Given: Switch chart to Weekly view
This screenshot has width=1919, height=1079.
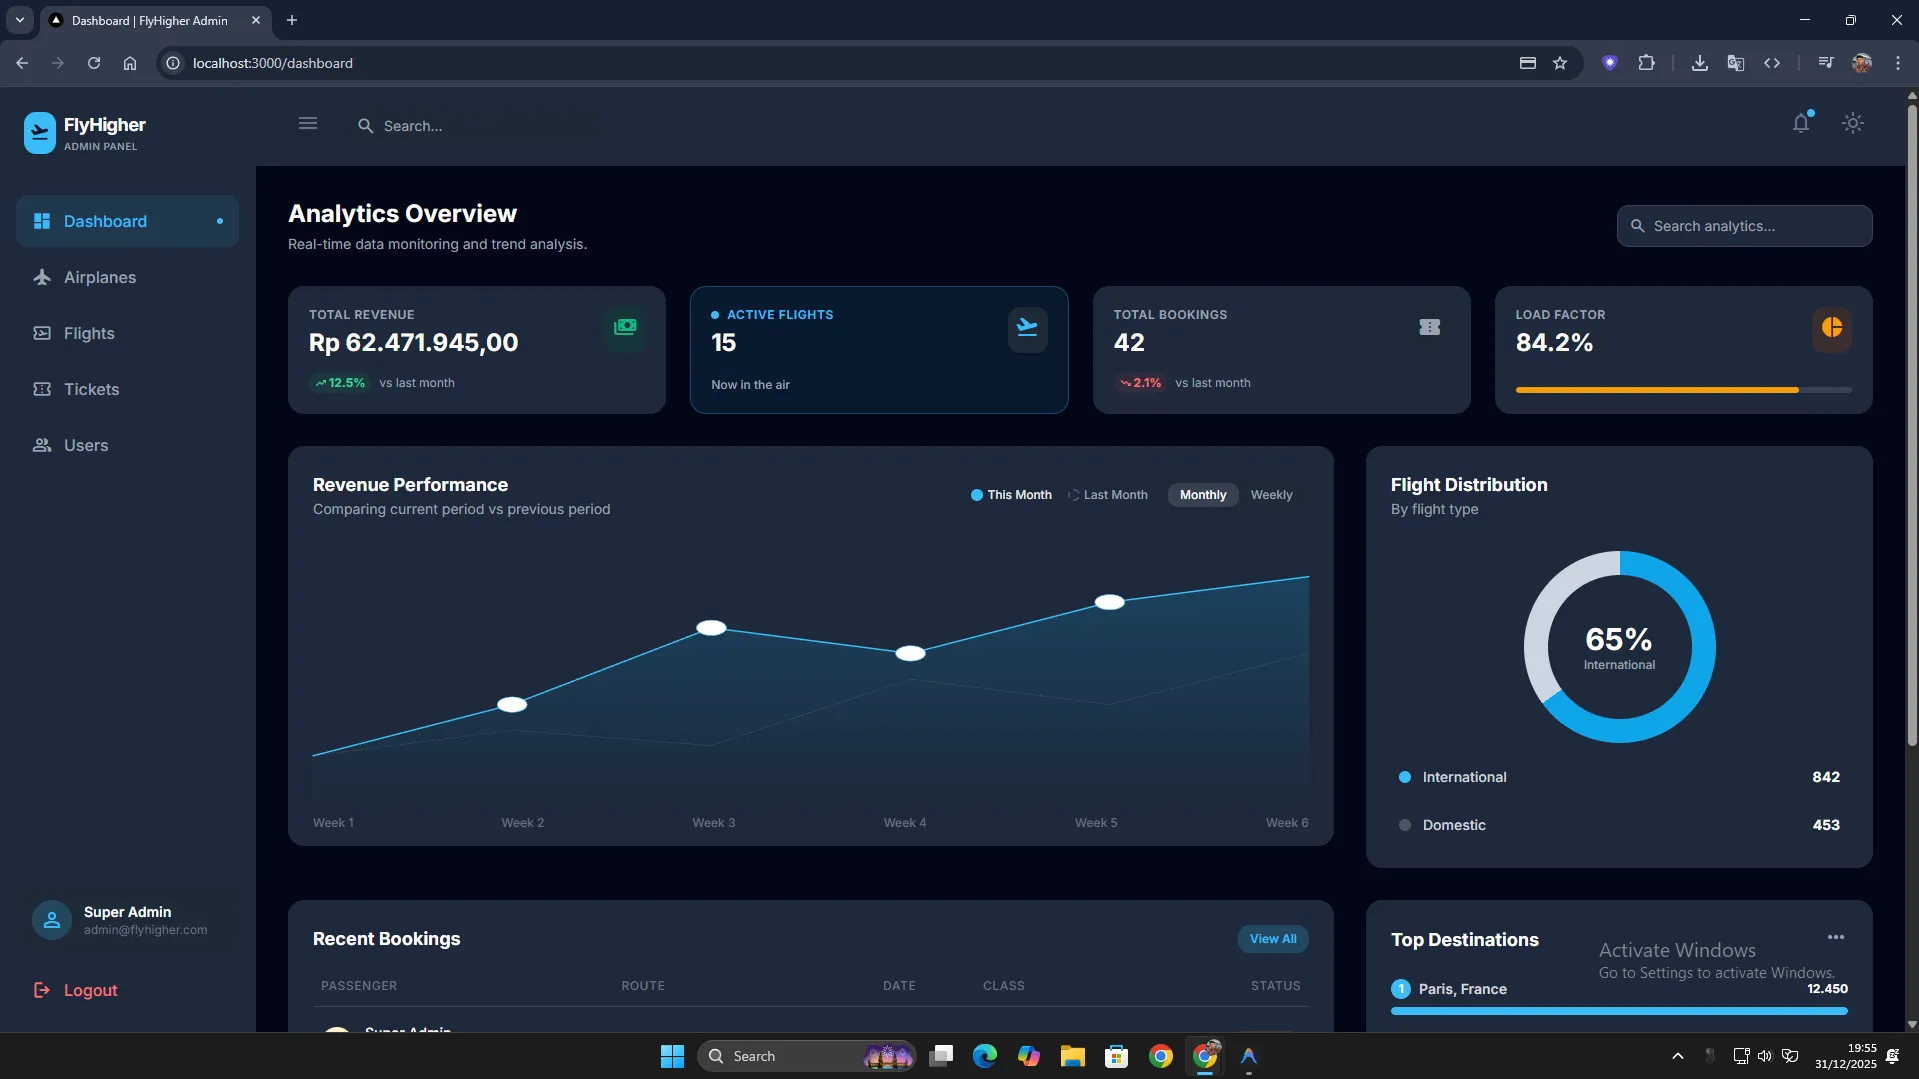Looking at the screenshot, I should (1271, 495).
